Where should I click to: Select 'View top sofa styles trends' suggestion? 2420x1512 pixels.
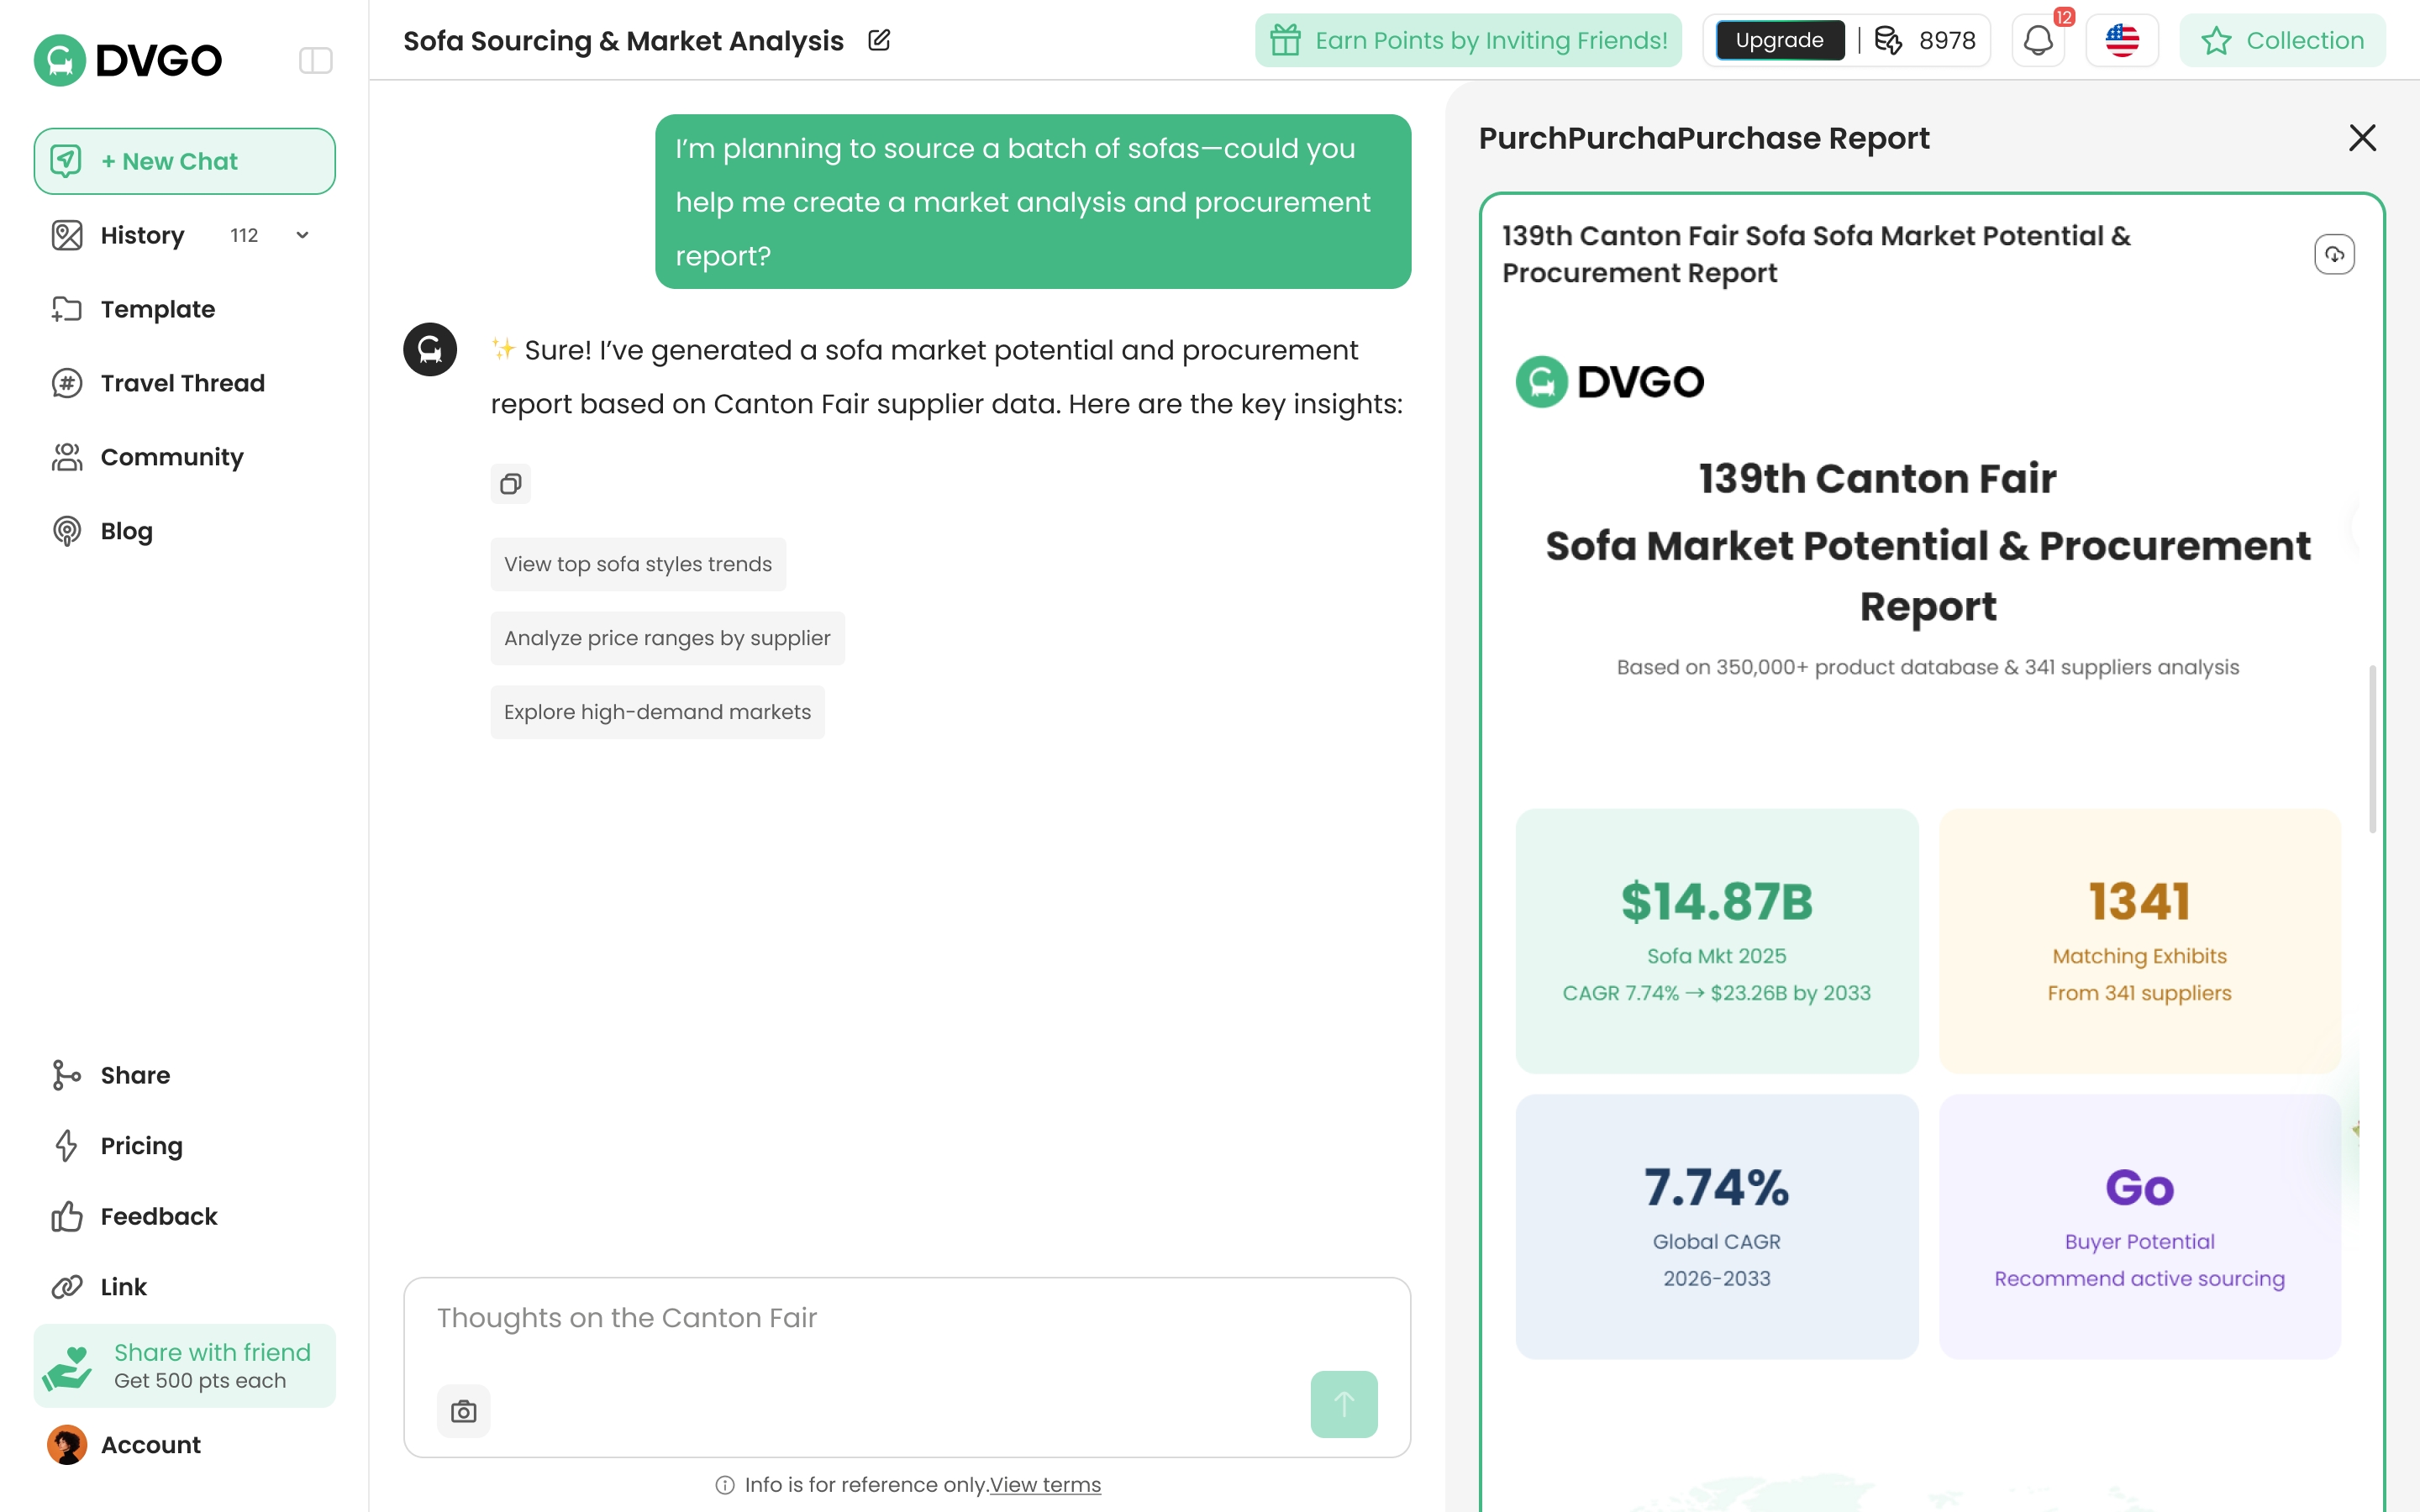(638, 564)
